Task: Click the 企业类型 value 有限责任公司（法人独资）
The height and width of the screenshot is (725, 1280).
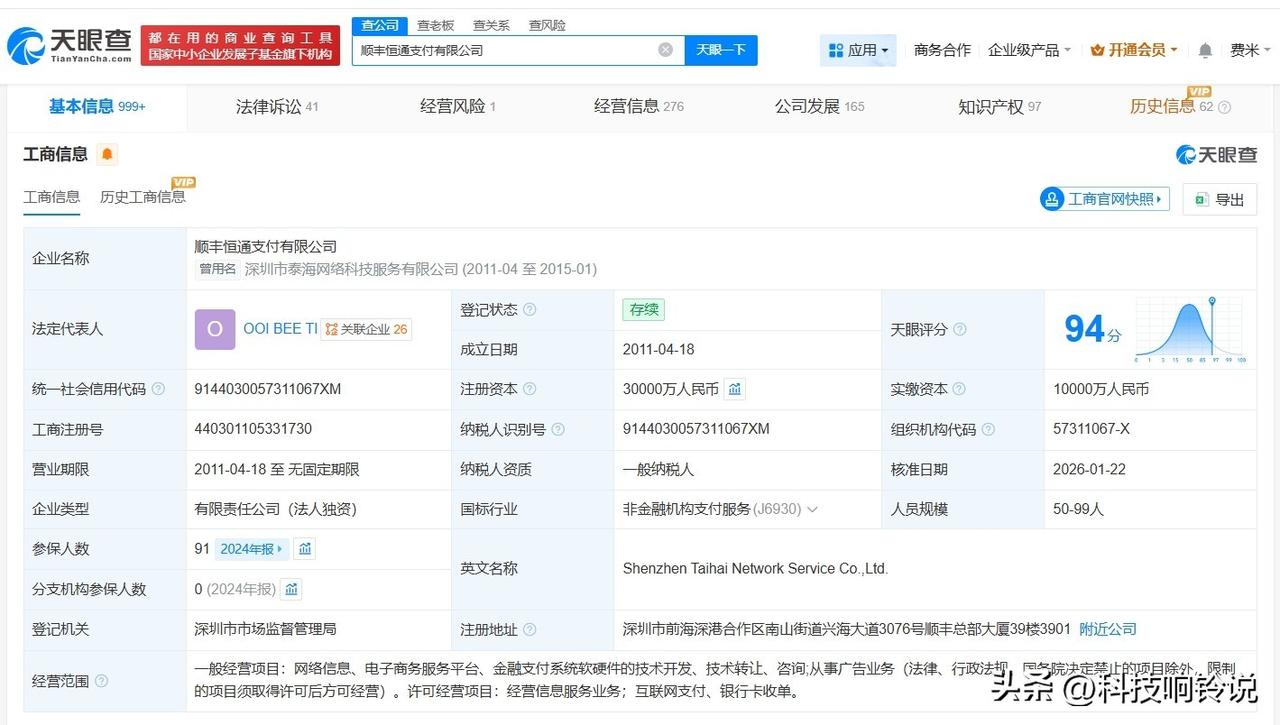Action: click(276, 509)
